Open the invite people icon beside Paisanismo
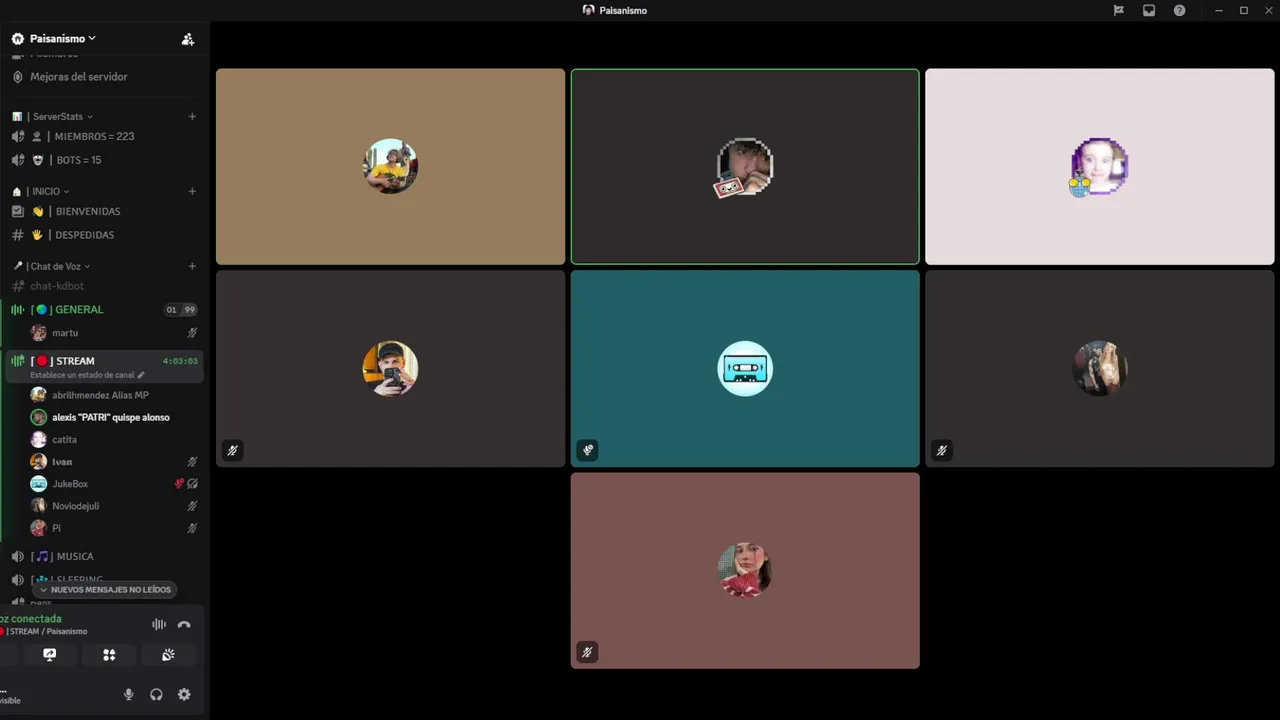Viewport: 1280px width, 720px height. (187, 39)
